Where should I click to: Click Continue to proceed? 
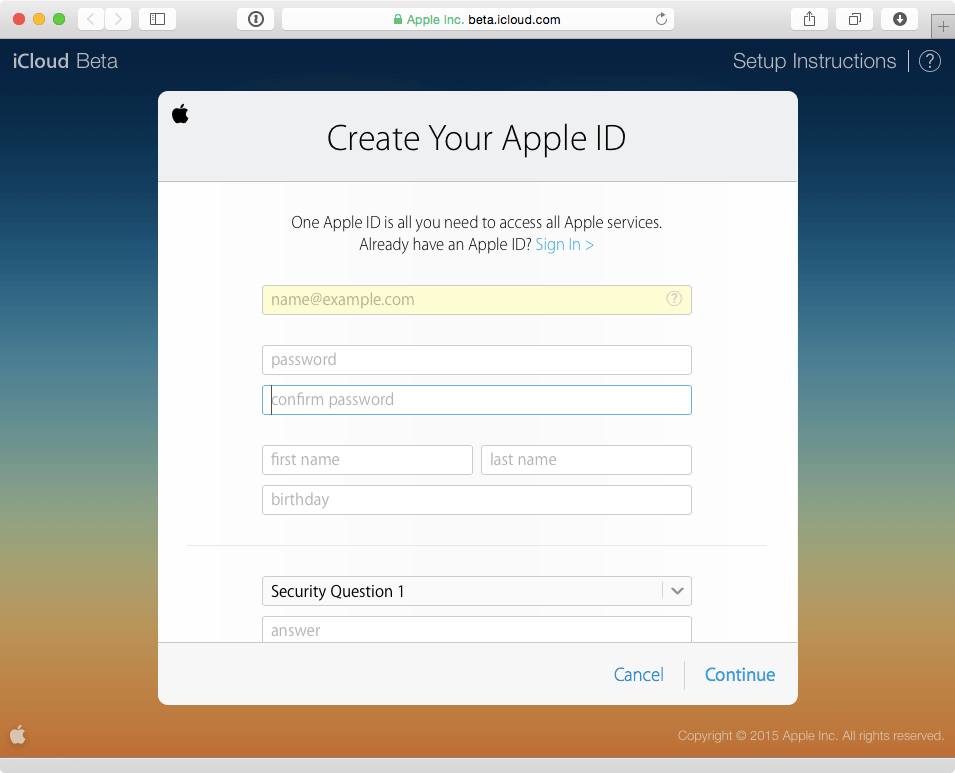739,674
